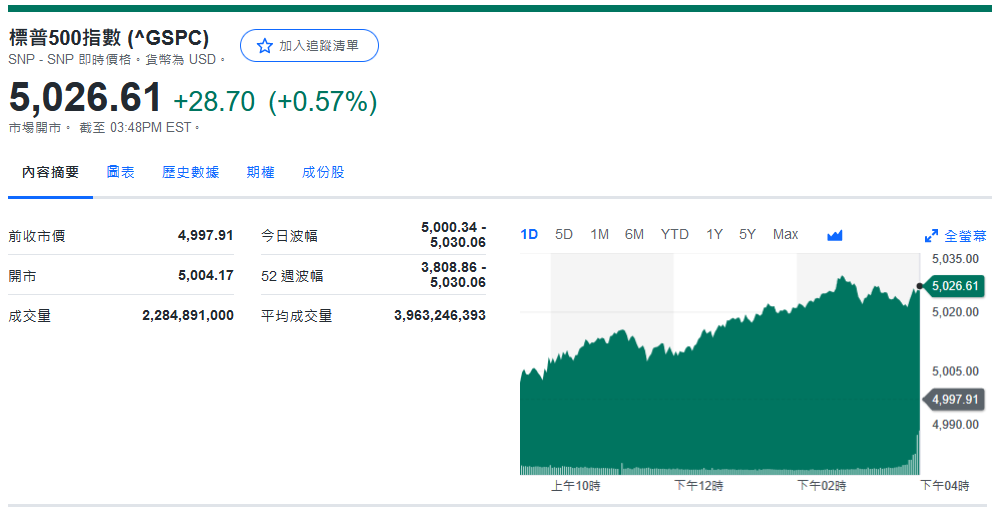Select the 內容摘要 summary tab
The image size is (992, 515).
(50, 172)
